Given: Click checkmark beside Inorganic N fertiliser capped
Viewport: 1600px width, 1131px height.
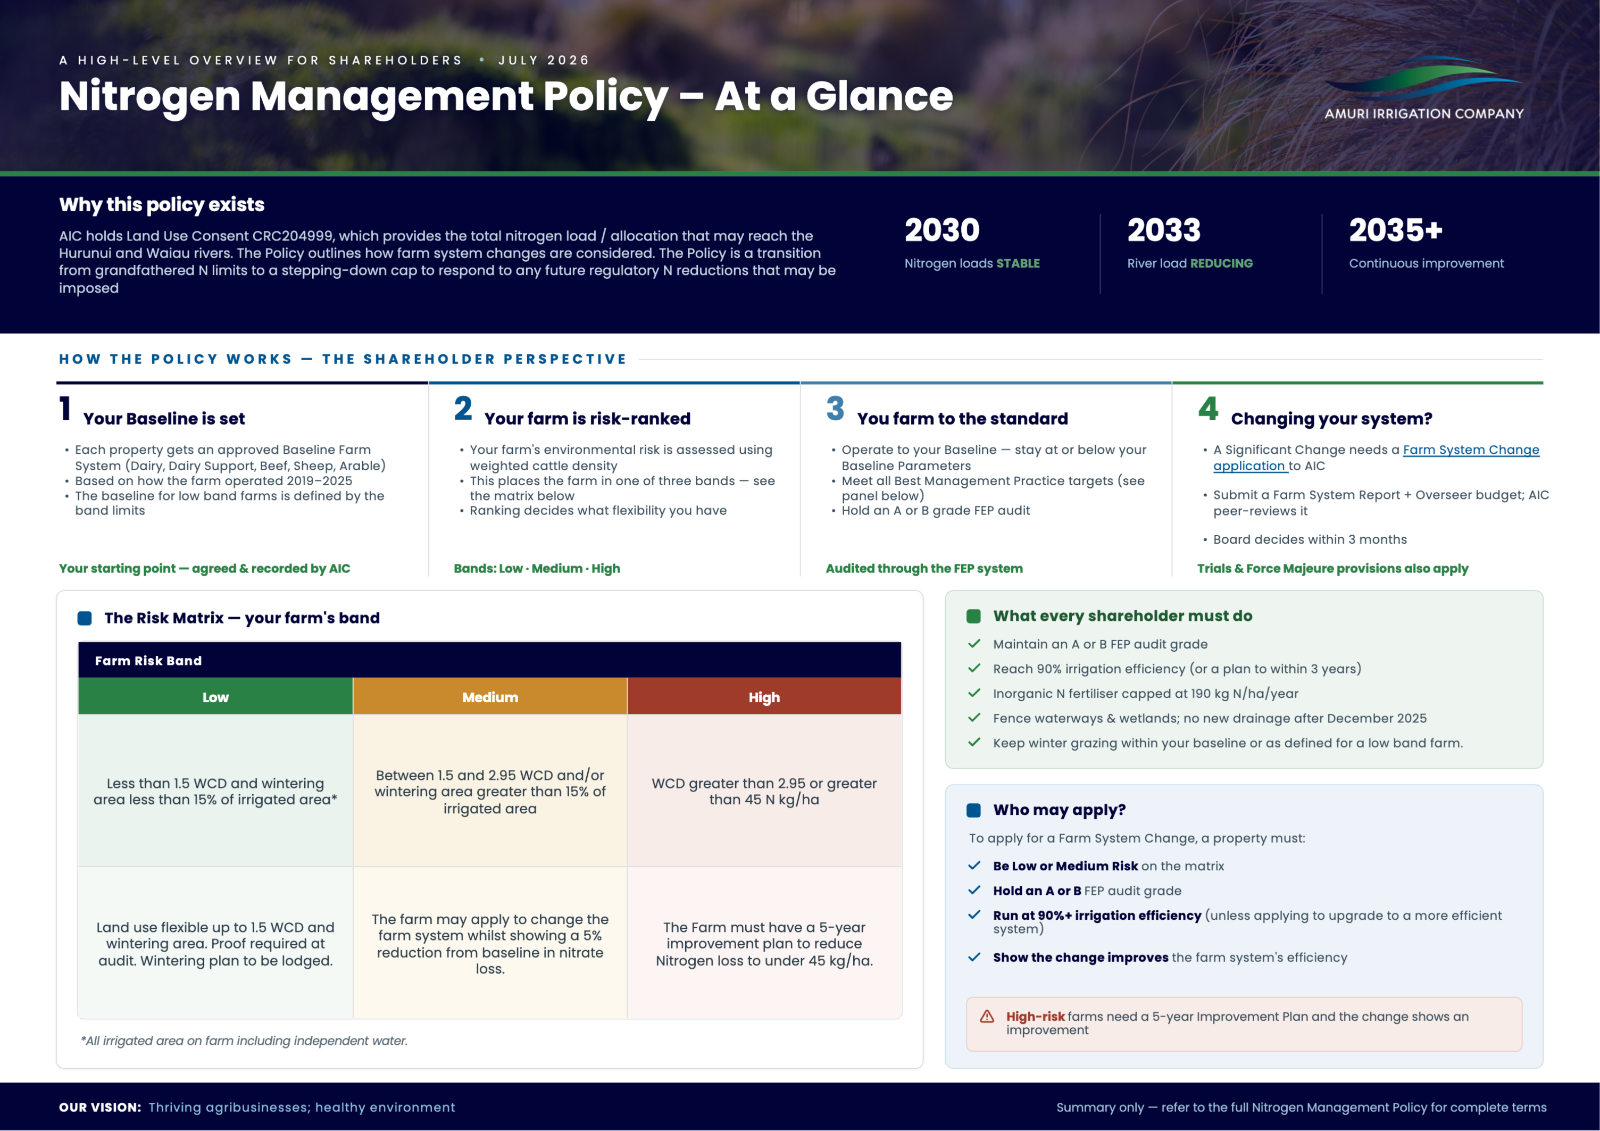Looking at the screenshot, I should [974, 693].
